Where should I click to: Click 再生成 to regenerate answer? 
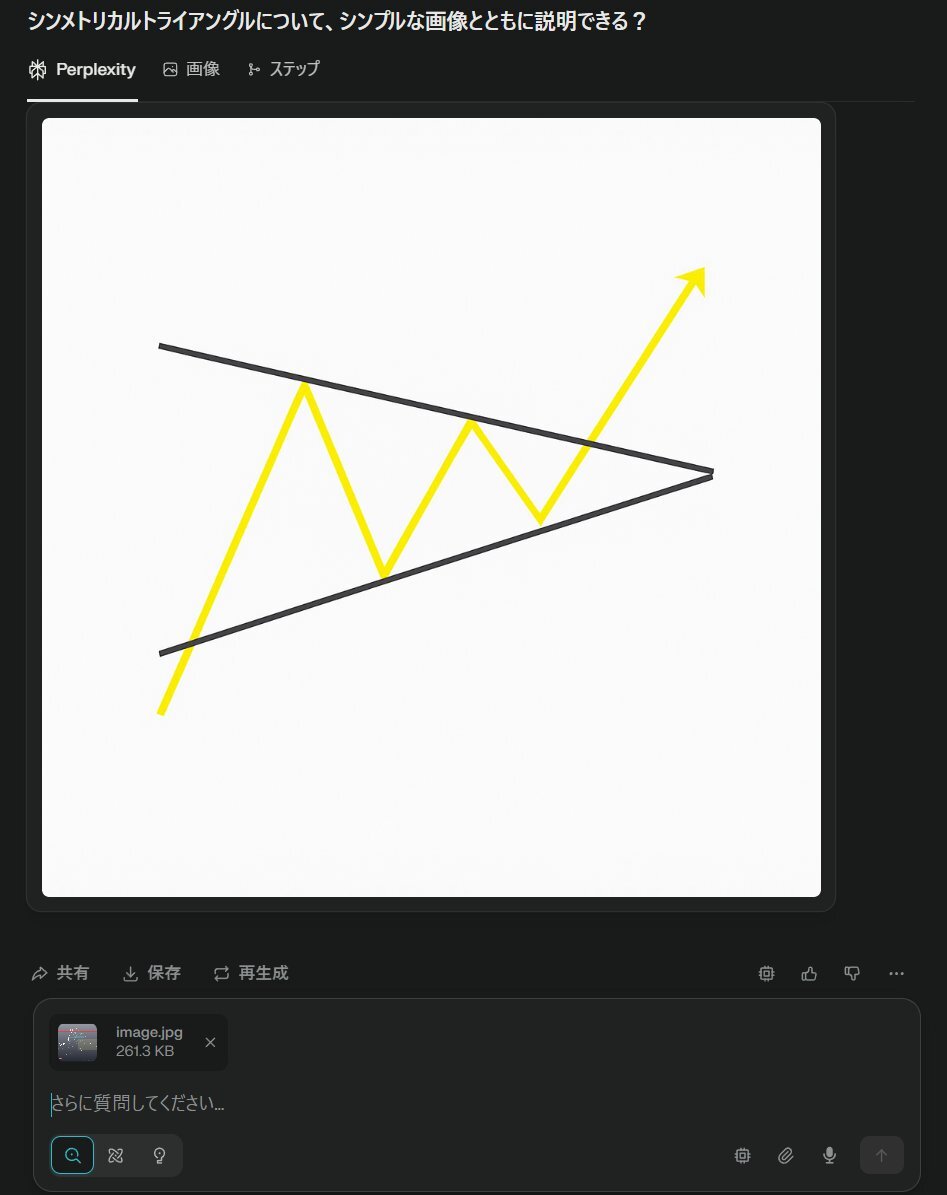251,973
